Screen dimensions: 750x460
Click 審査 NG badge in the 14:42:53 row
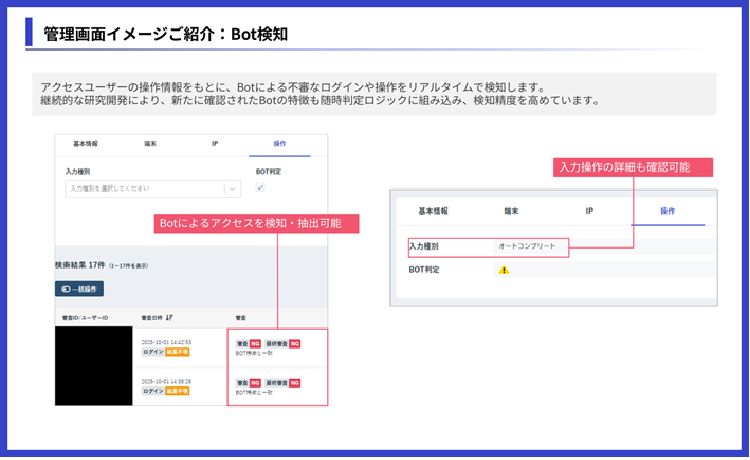point(248,344)
